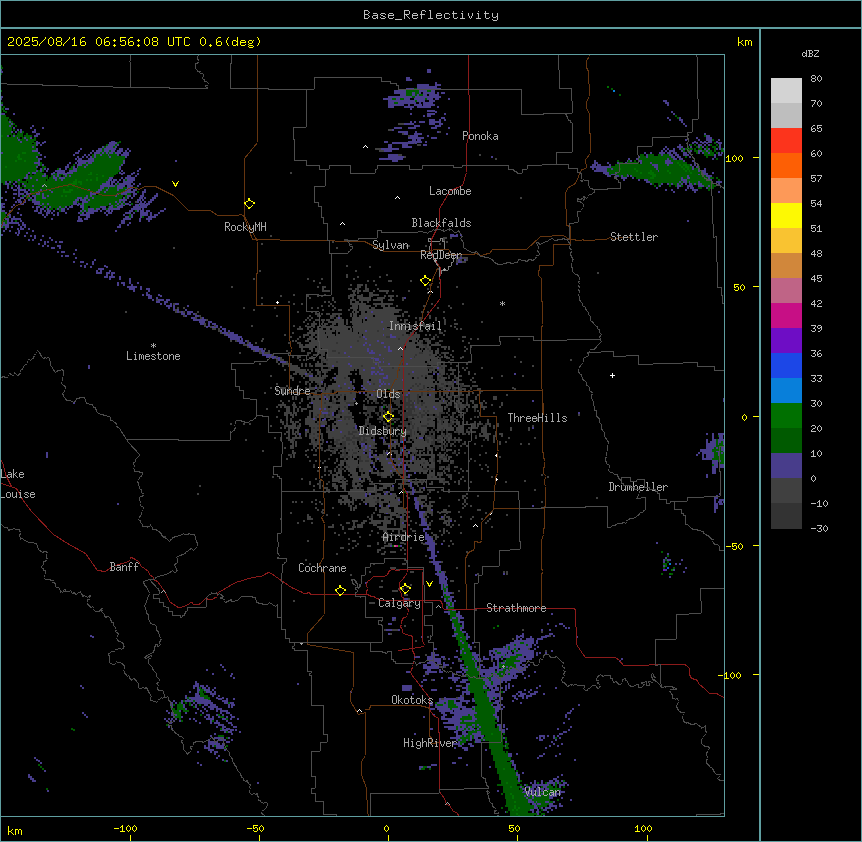Click the 80 value on the dBZ scale
Screen dimensions: 862x842
point(816,79)
